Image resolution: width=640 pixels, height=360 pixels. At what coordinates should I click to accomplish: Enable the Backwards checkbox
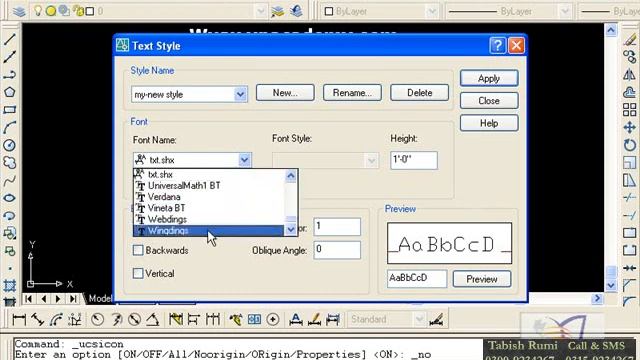(138, 250)
